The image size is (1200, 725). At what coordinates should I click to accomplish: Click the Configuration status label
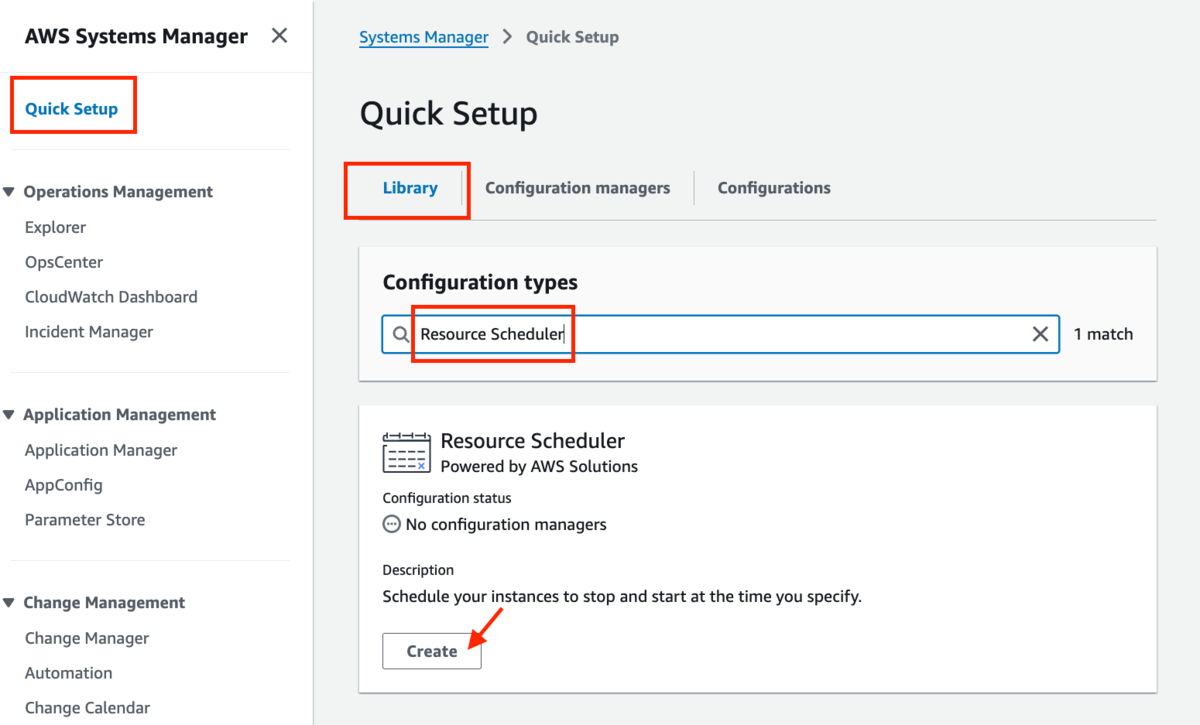pos(447,498)
